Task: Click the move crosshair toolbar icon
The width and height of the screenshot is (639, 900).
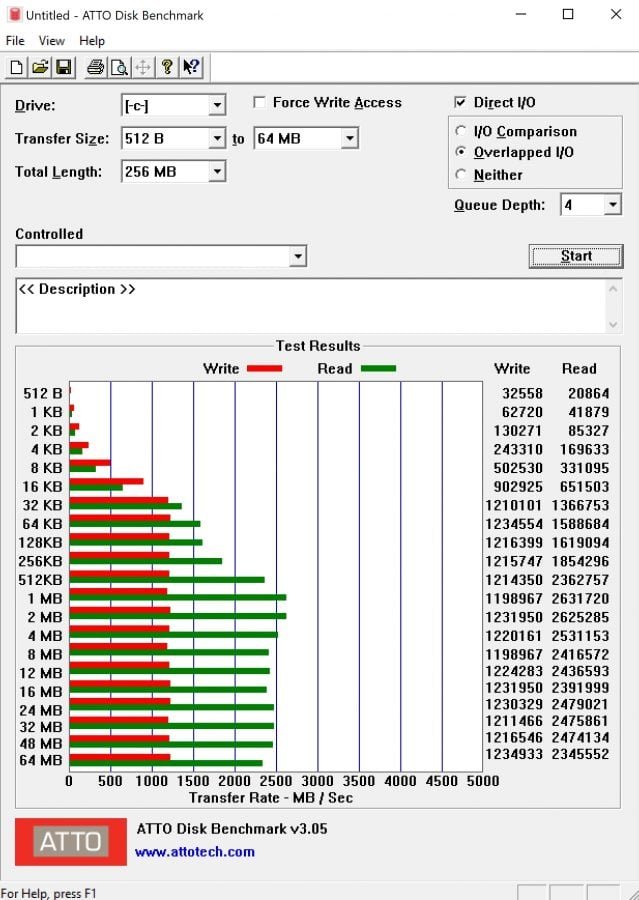Action: click(143, 67)
